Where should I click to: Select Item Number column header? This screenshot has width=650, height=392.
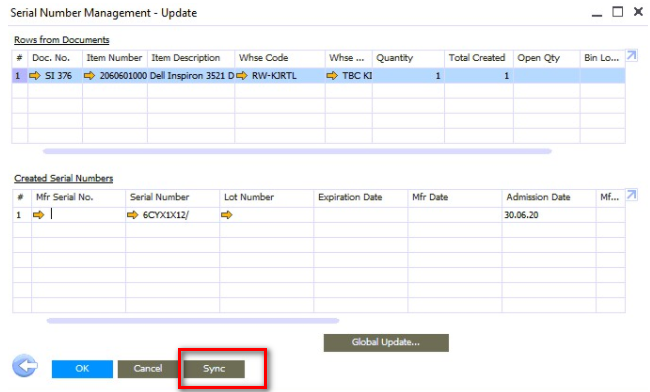tap(115, 58)
